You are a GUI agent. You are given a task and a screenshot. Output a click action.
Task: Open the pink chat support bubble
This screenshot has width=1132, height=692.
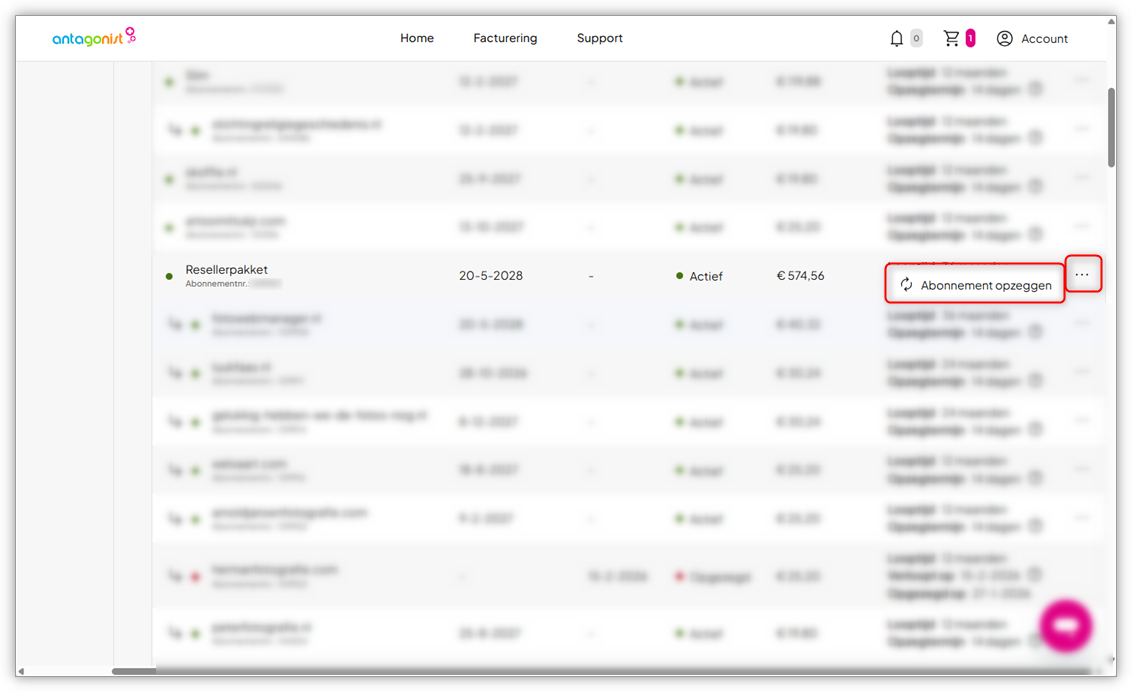pos(1065,626)
